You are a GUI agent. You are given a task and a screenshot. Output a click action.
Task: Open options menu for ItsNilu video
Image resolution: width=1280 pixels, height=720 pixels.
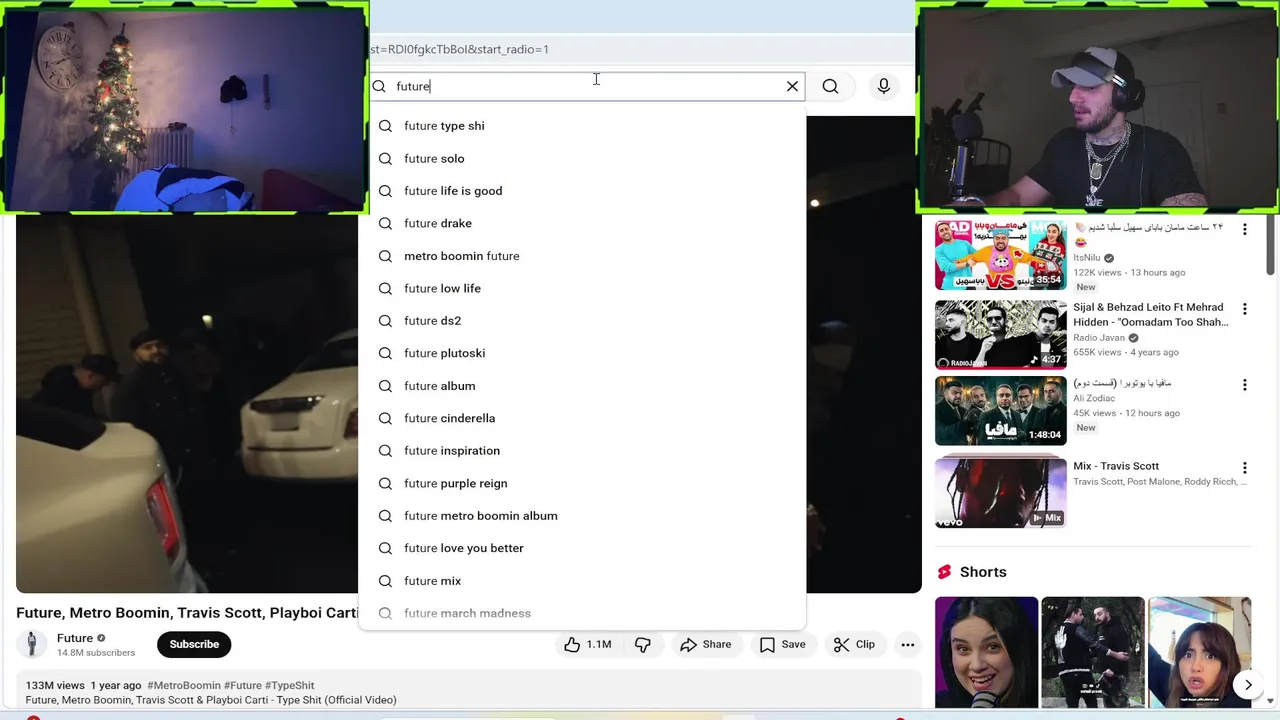click(x=1244, y=229)
